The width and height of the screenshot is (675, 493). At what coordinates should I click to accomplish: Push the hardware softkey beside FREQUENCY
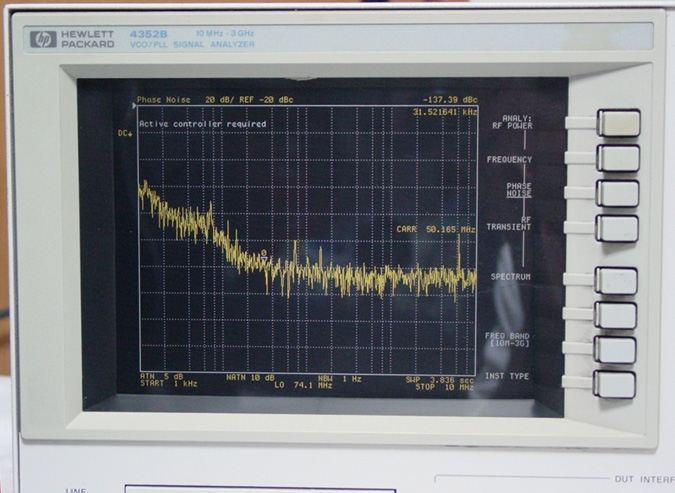coord(618,158)
